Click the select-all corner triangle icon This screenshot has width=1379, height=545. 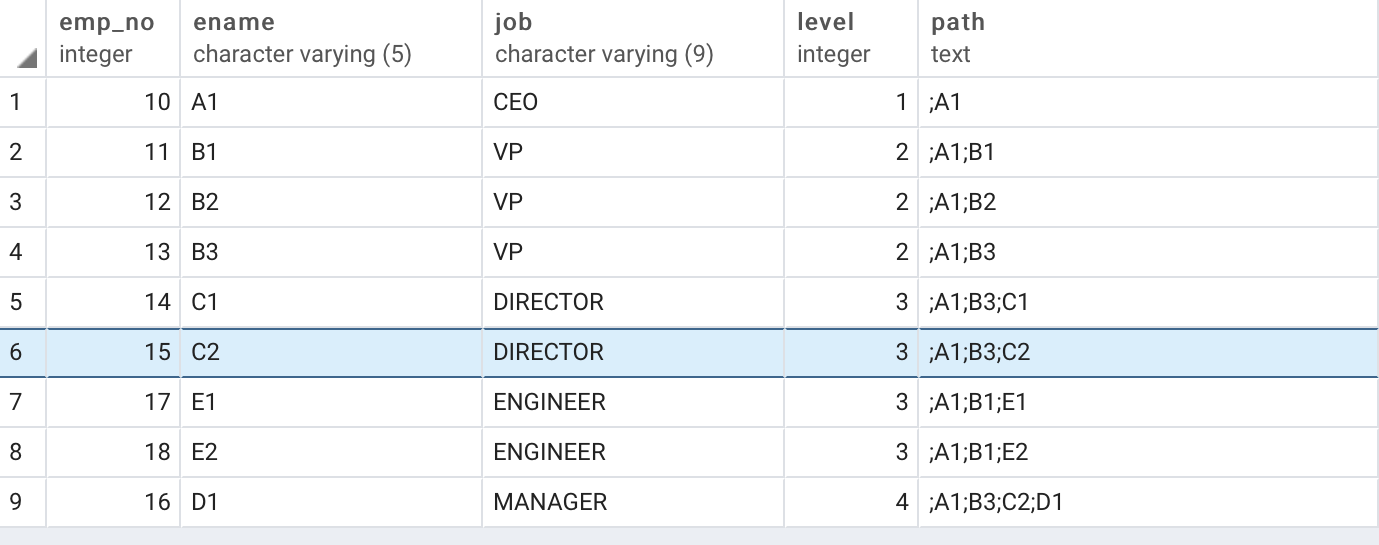[28, 60]
